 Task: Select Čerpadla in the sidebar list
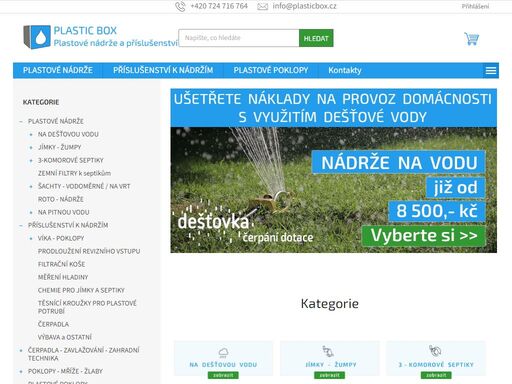pyautogui.click(x=53, y=324)
